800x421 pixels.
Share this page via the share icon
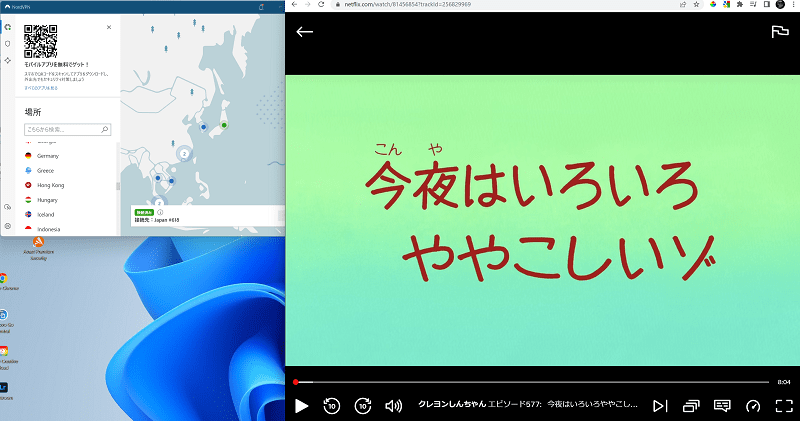(683, 4)
